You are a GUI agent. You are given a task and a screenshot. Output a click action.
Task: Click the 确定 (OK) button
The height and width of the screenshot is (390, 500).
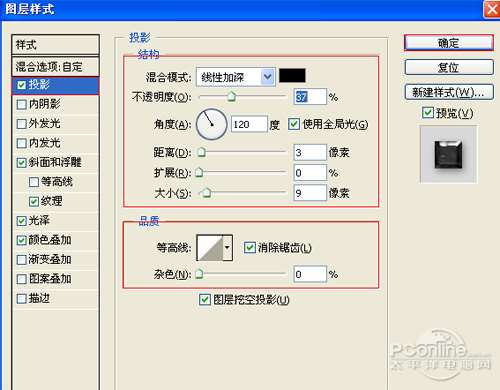(449, 43)
